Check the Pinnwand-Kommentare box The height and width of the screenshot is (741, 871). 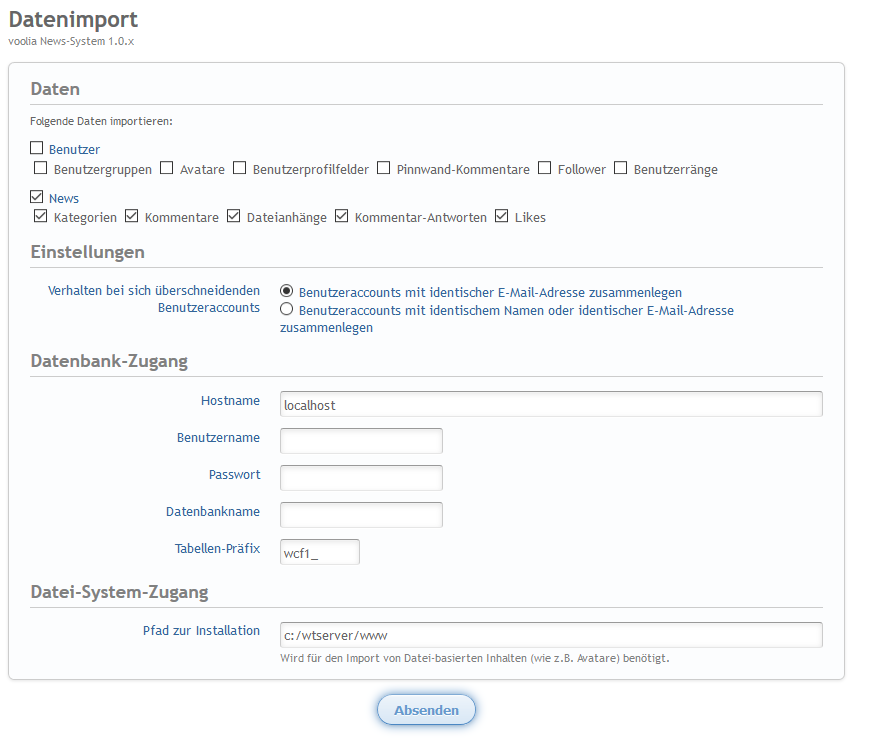[x=383, y=168]
